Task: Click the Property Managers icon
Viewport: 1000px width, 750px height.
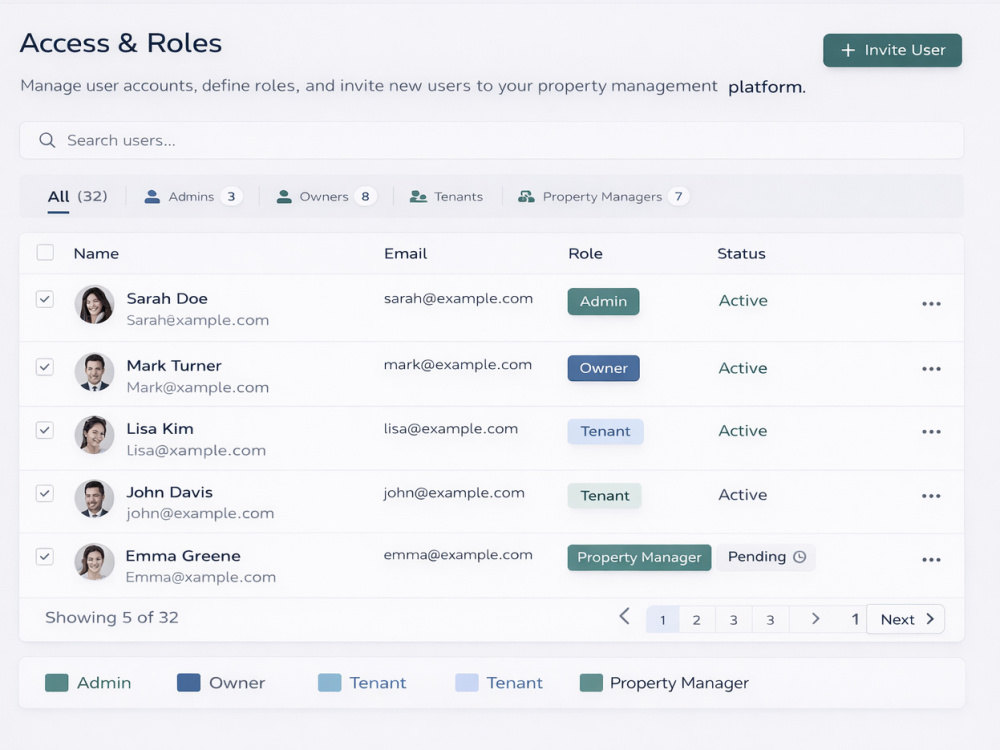Action: (526, 196)
